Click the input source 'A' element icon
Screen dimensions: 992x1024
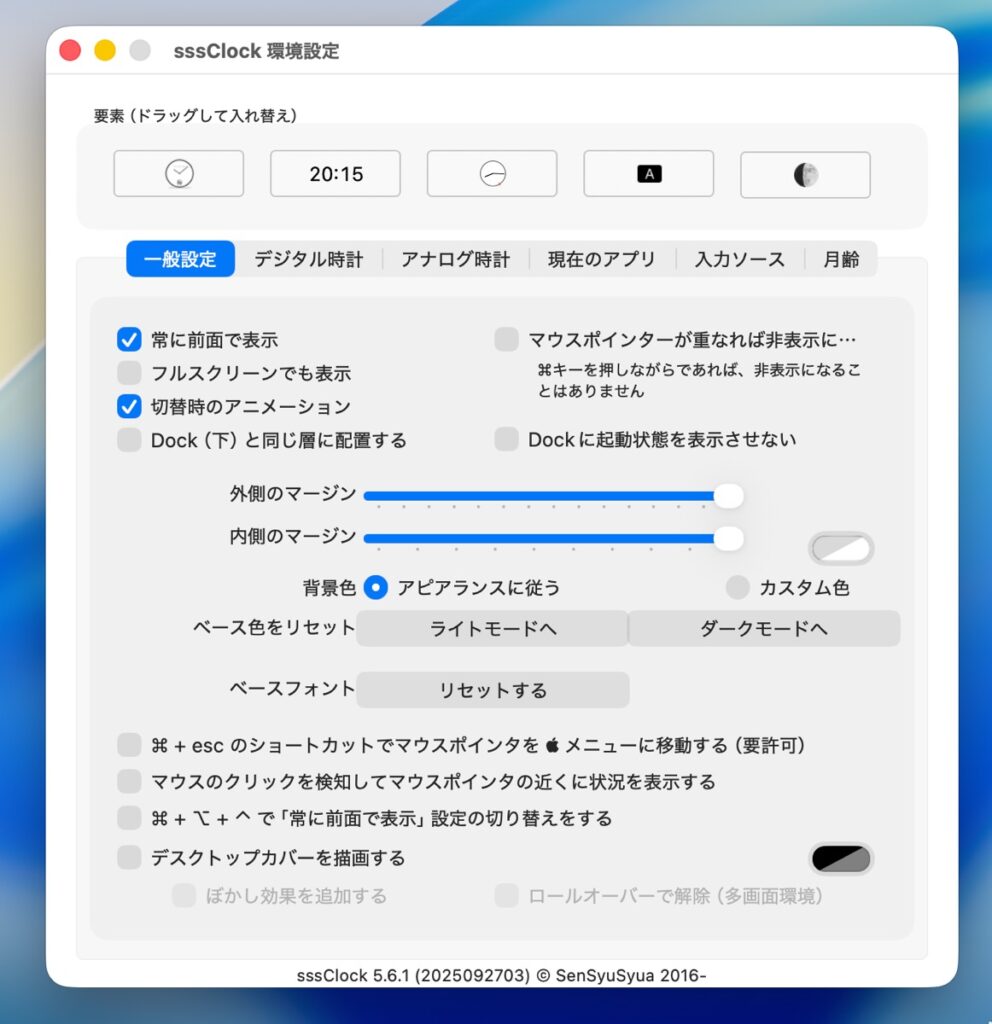(649, 174)
